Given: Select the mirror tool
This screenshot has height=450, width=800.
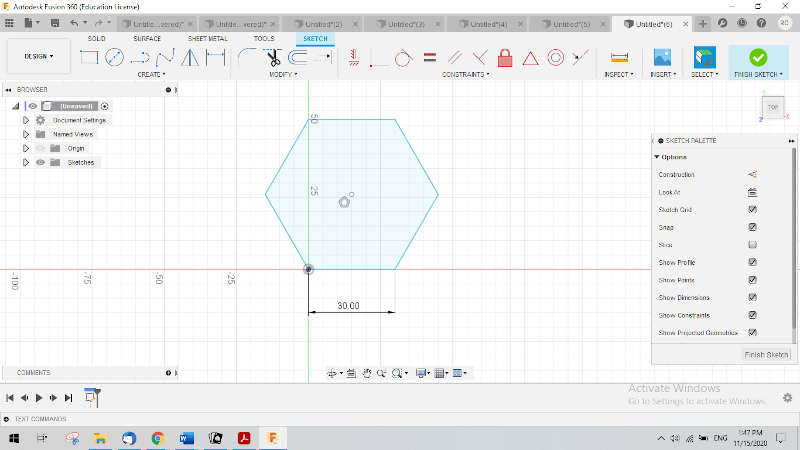Looking at the screenshot, I should point(190,58).
